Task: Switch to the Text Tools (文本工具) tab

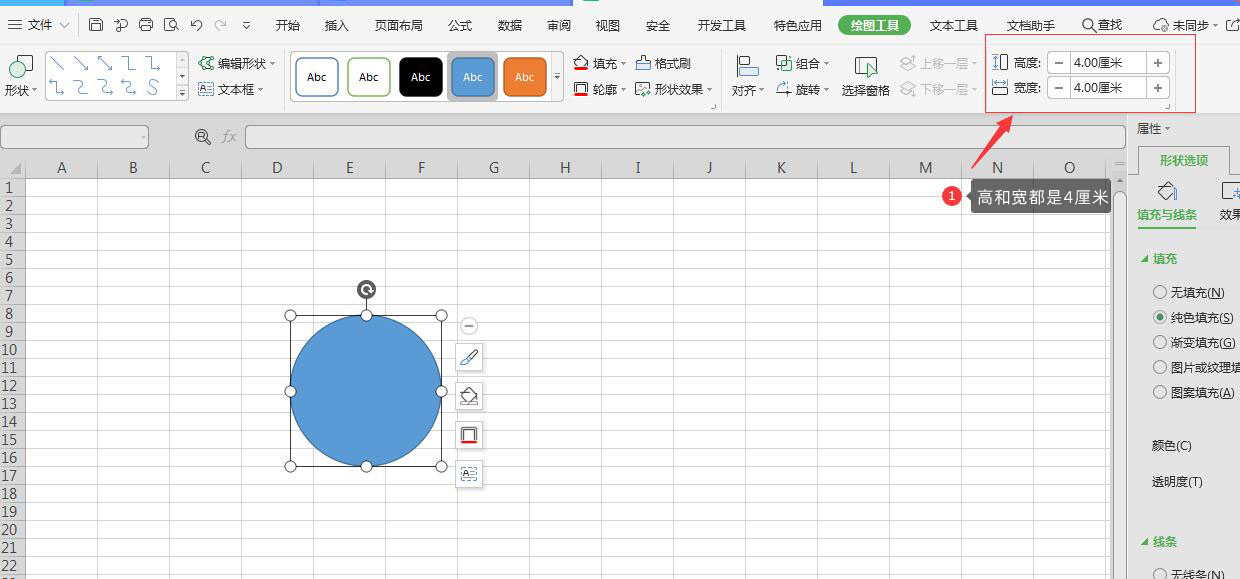Action: (x=953, y=25)
